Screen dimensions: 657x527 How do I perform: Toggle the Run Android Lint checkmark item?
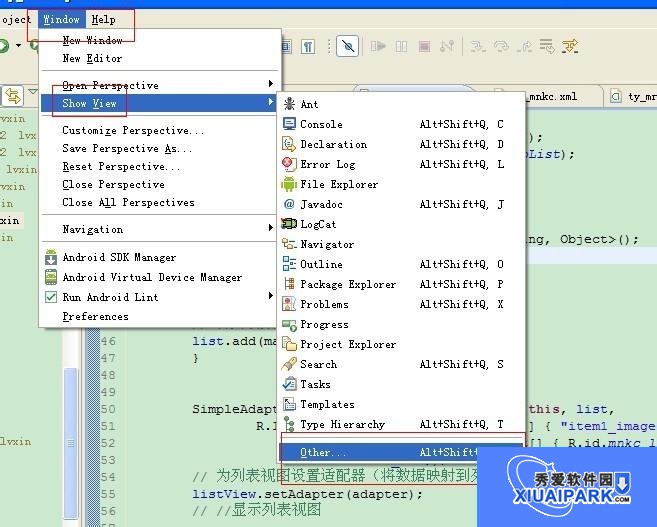point(159,297)
